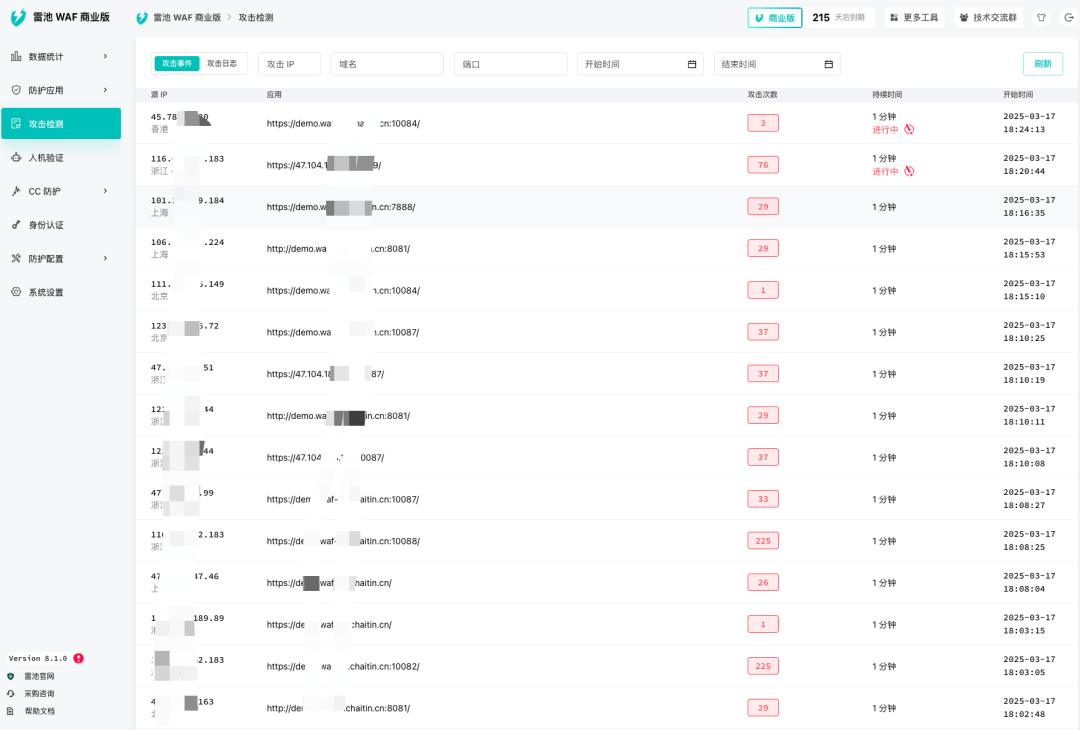Click the 帮助文档 document icon
The height and width of the screenshot is (730, 1080).
(10, 711)
